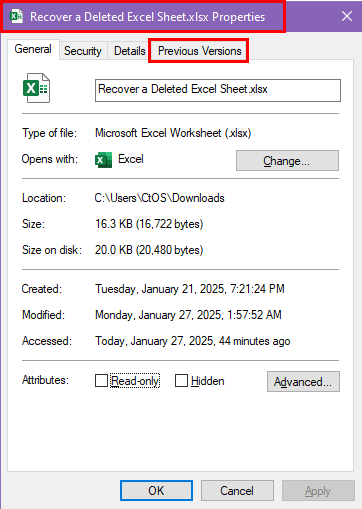362x509 pixels.
Task: Click the size on disk value 20.0 KB
Action: click(149, 250)
